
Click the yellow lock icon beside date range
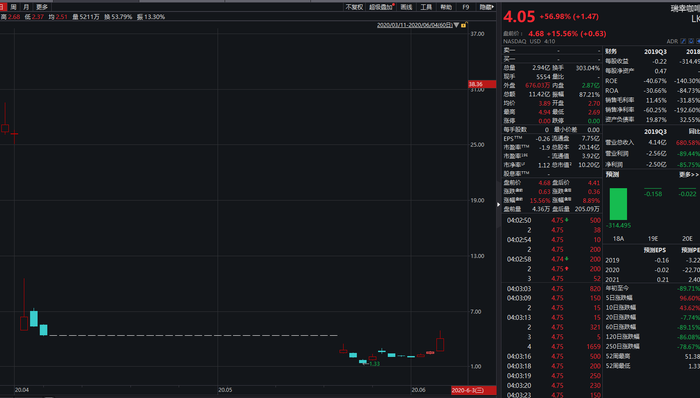click(x=464, y=25)
